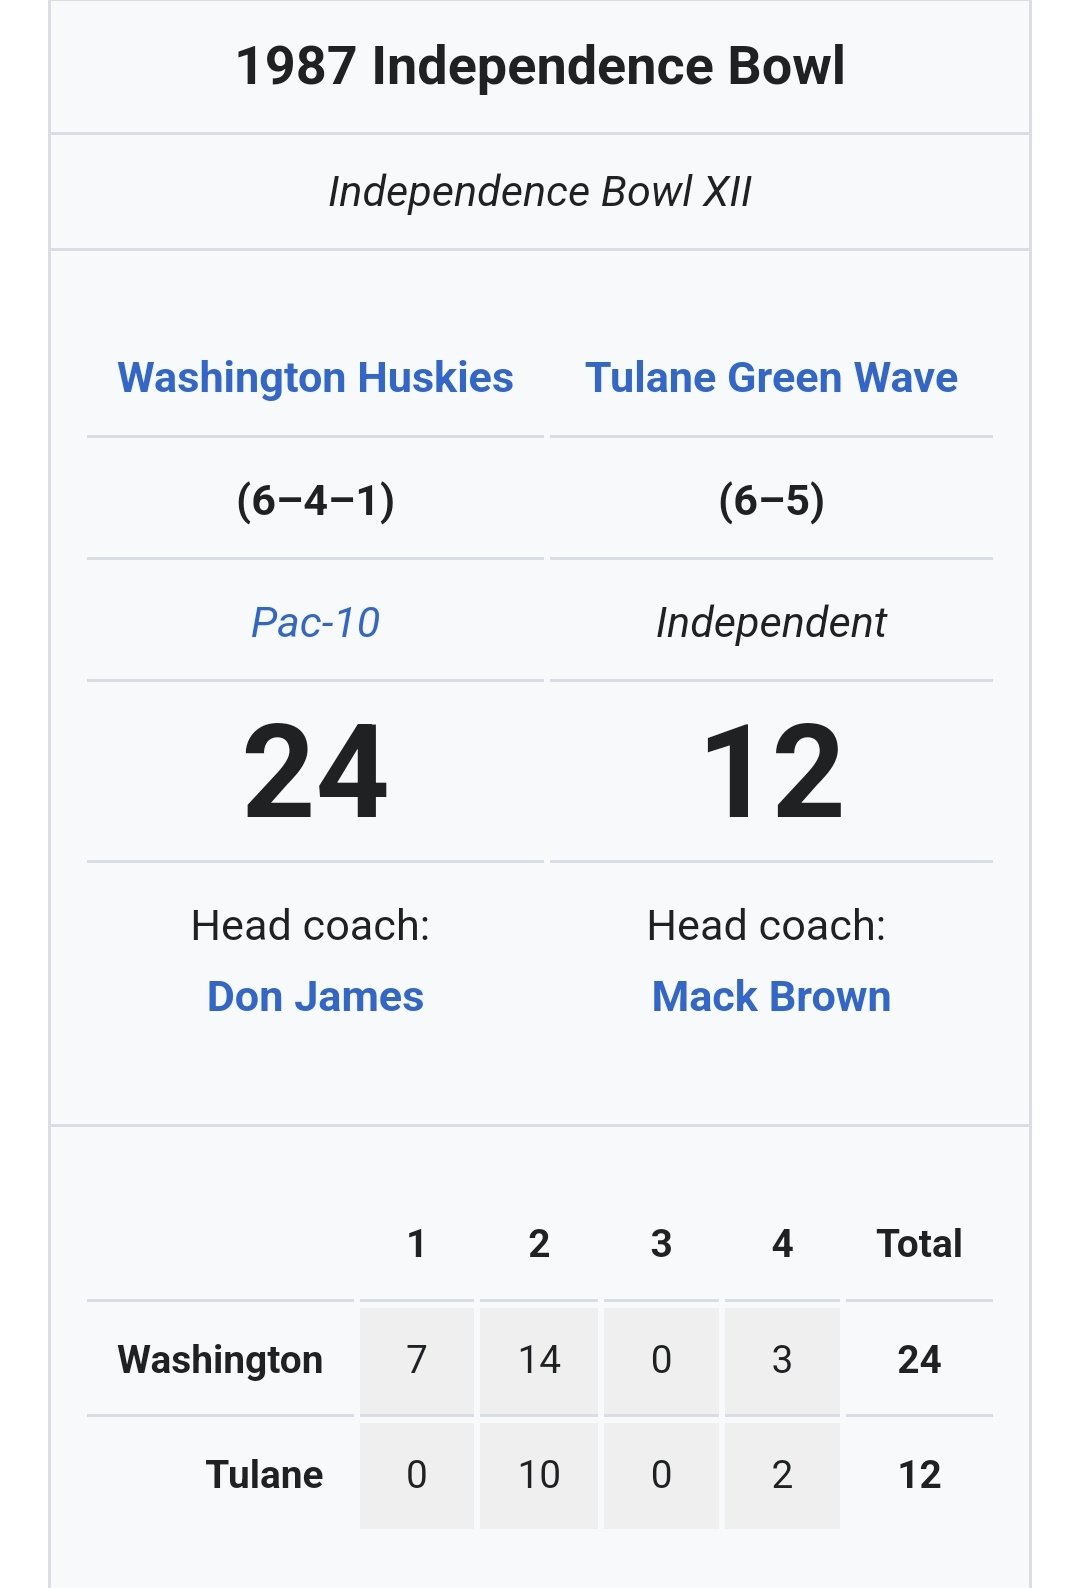Click the Tulane row label
This screenshot has height=1588, width=1080.
coord(264,1475)
